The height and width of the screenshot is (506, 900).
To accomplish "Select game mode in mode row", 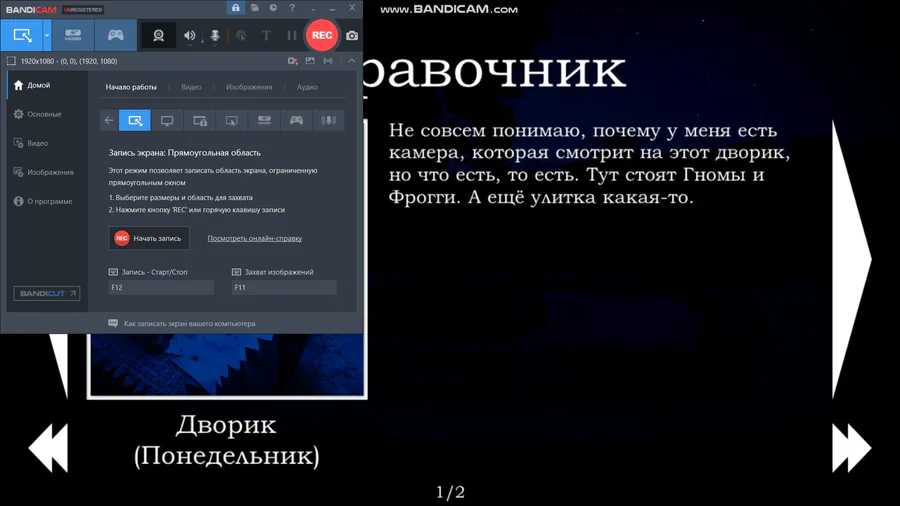I will (x=296, y=120).
